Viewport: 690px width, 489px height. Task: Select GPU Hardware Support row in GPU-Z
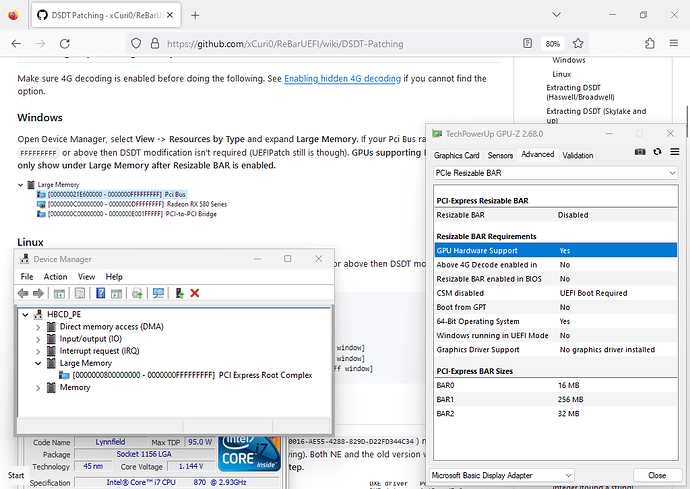click(555, 250)
